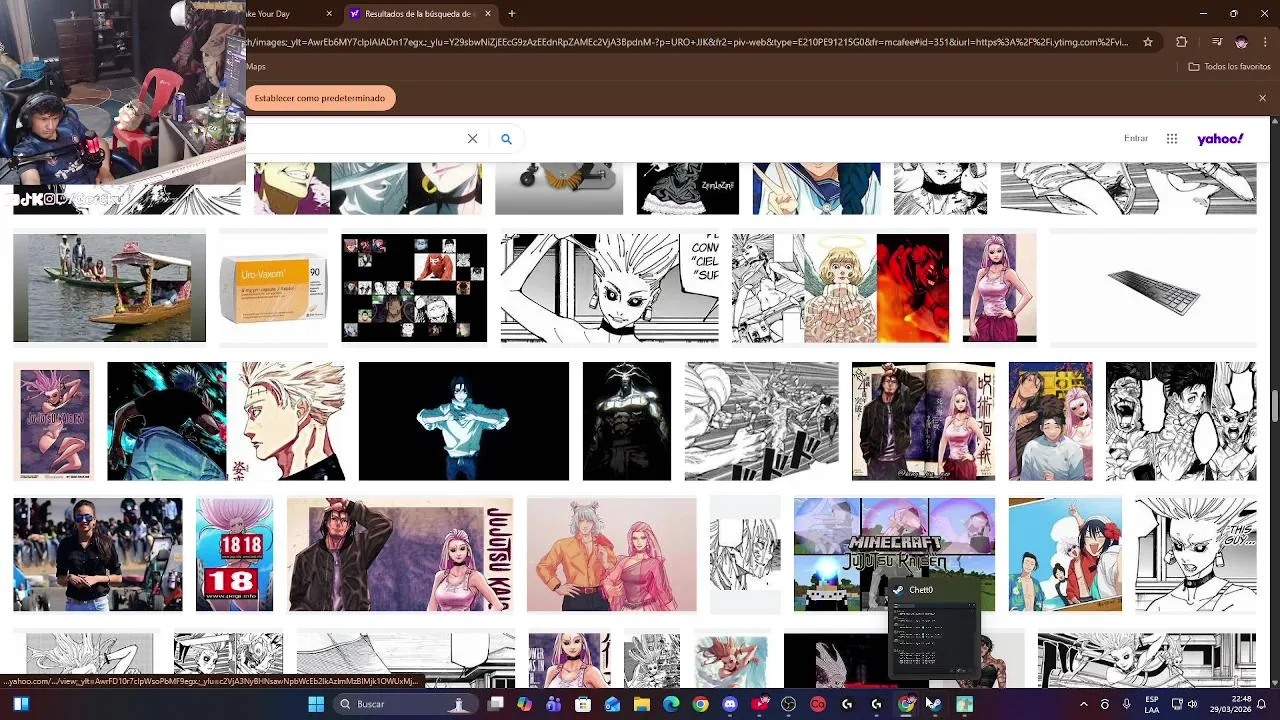Click the 'Entrar' sign-in link

(x=1136, y=139)
